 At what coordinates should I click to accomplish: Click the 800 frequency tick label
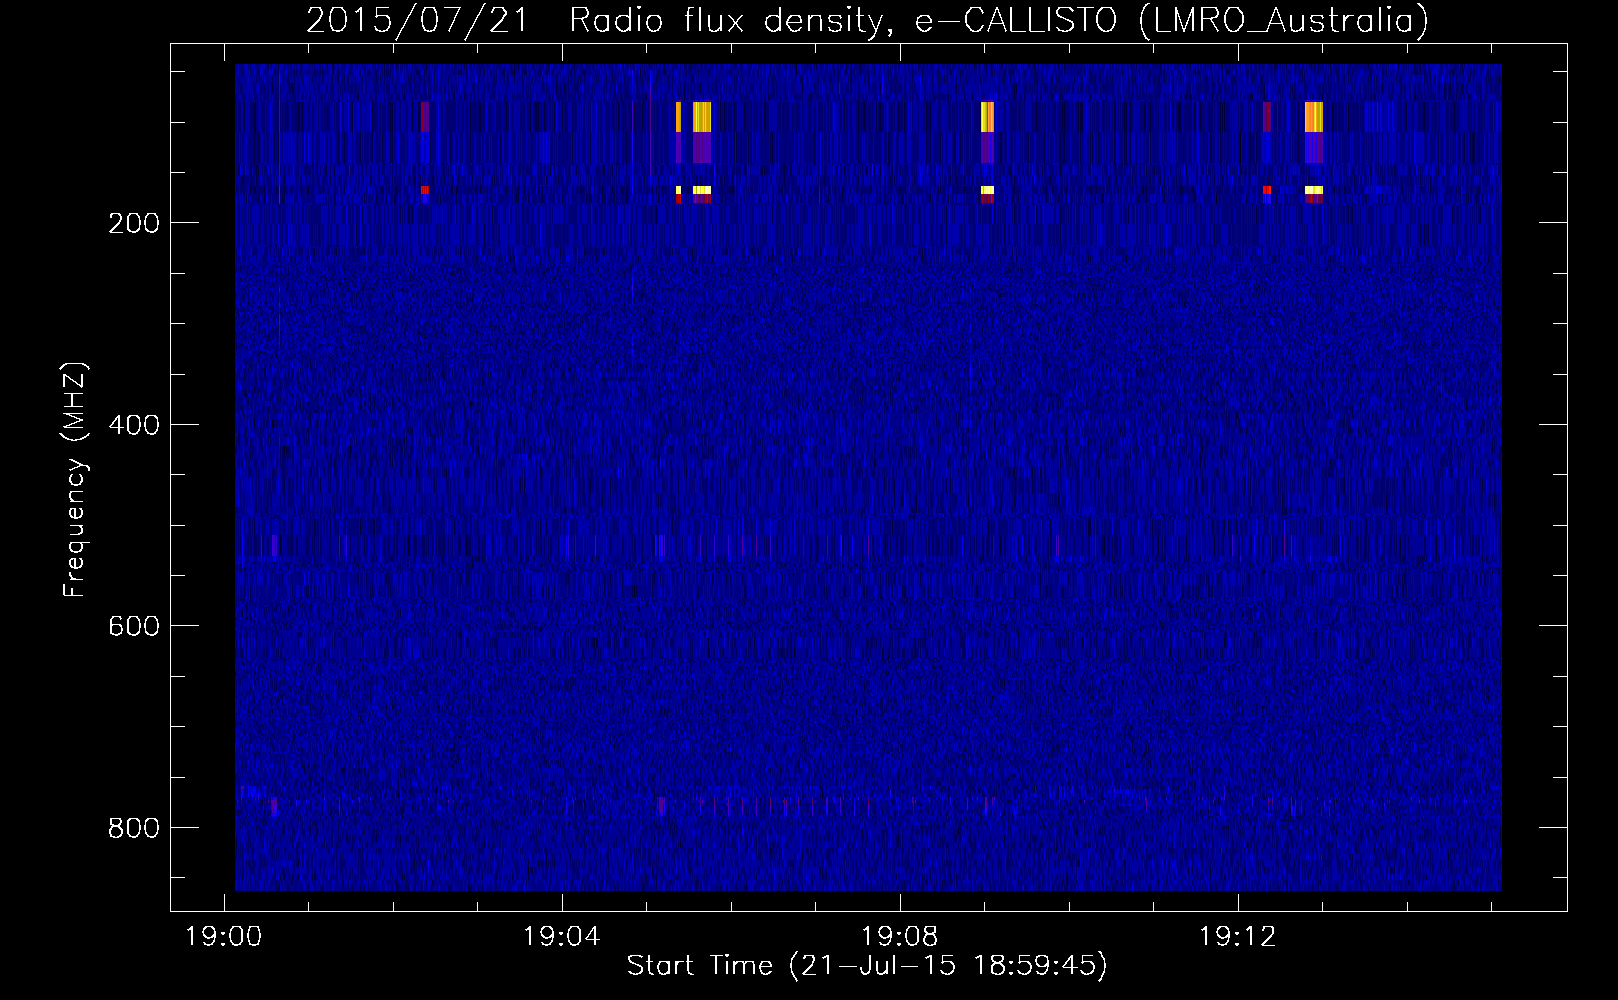pyautogui.click(x=134, y=828)
